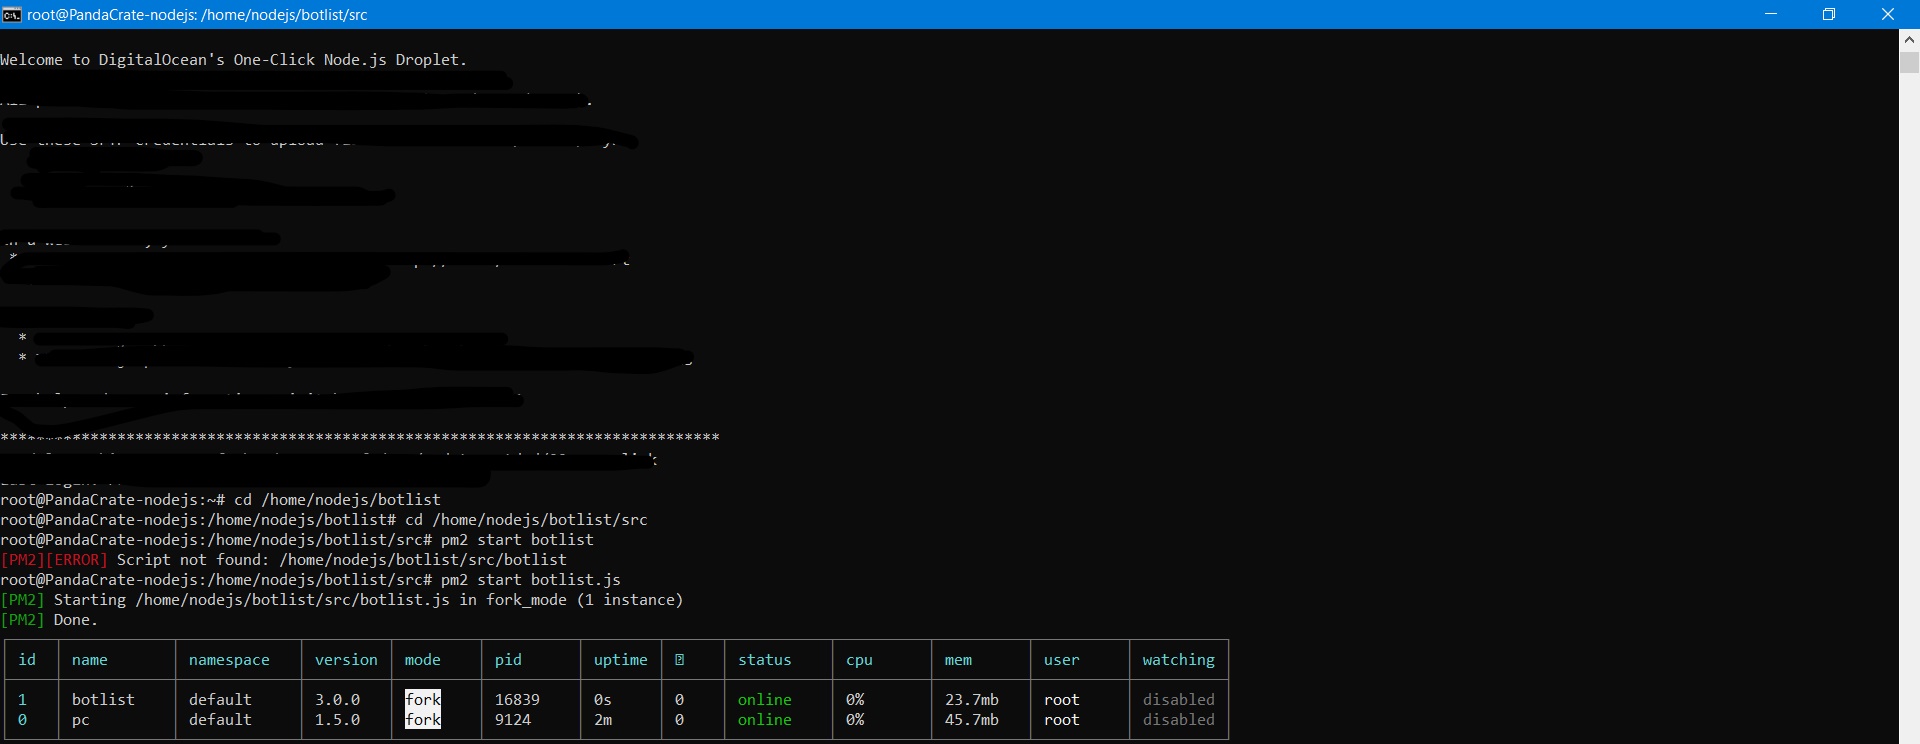The width and height of the screenshot is (1920, 744).
Task: Maximize the terminal window
Action: click(1829, 14)
